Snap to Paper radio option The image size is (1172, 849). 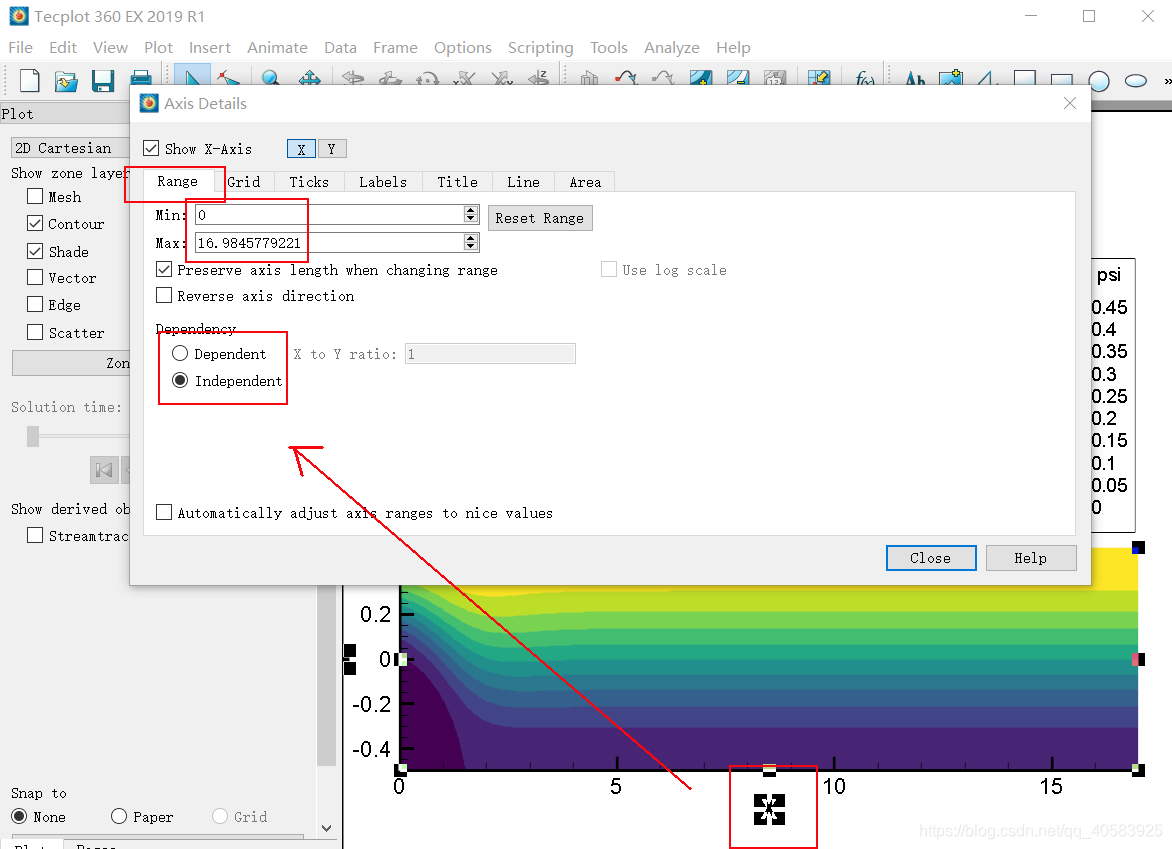(119, 816)
